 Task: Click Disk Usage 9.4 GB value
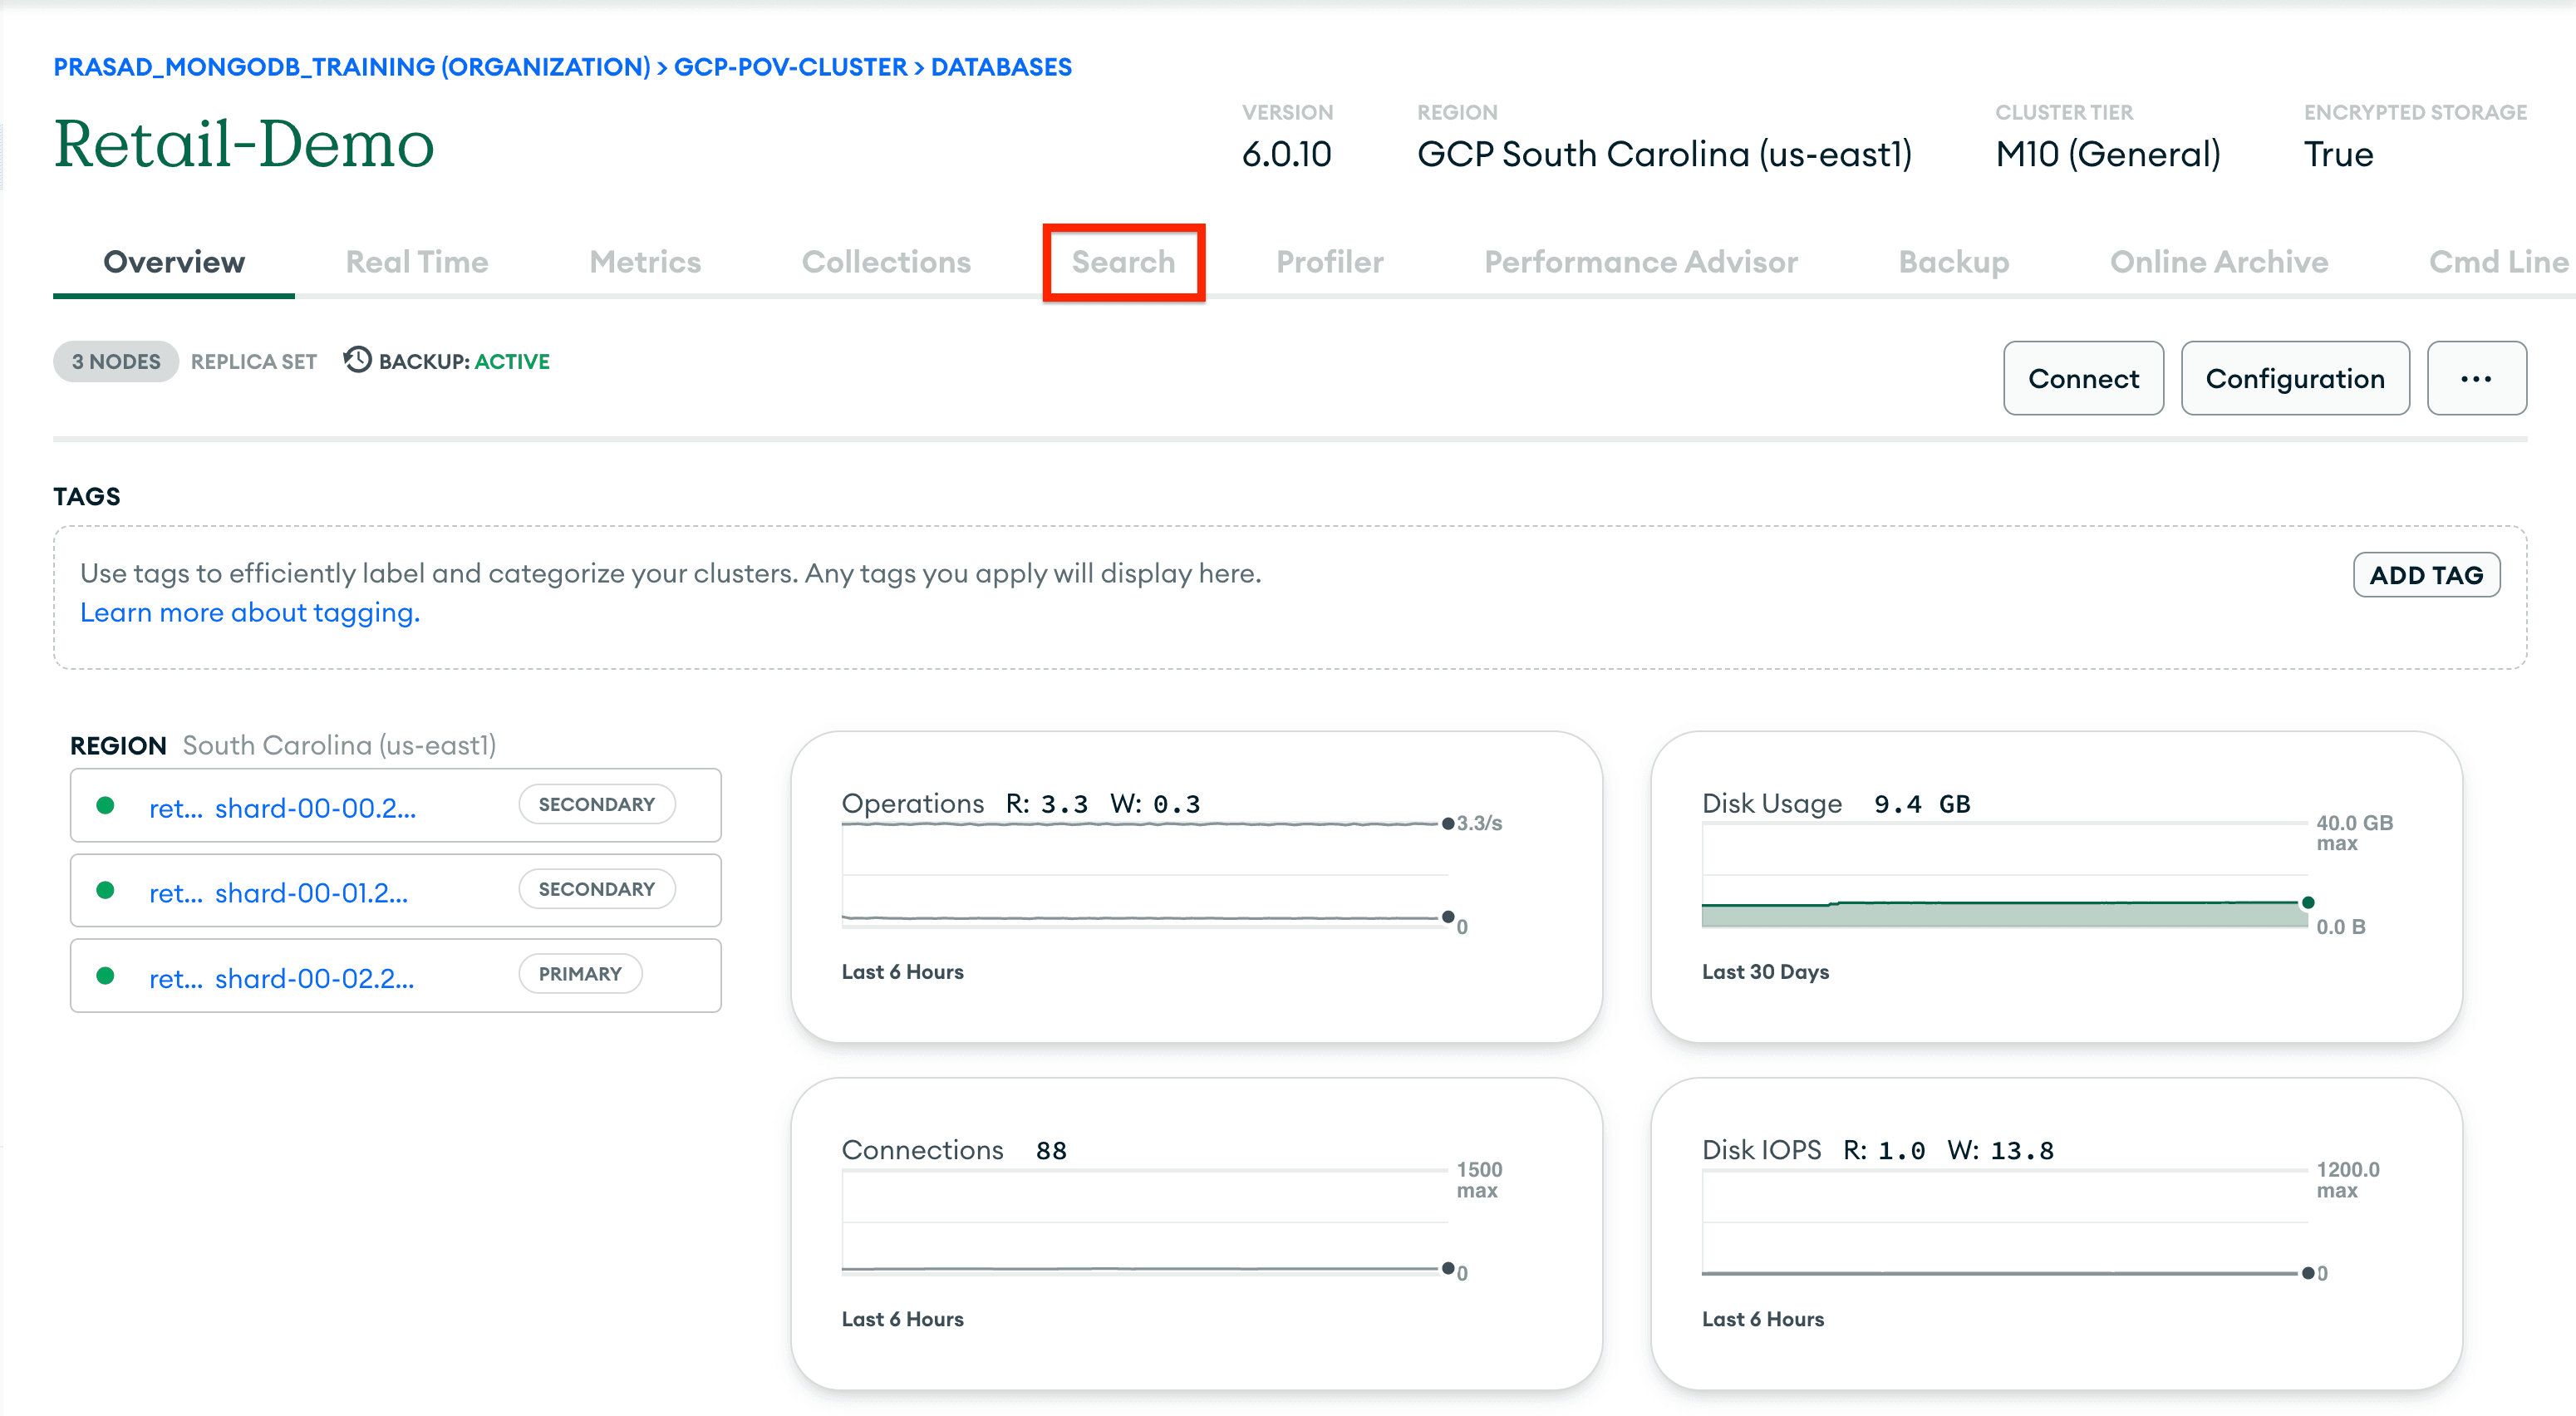coord(1922,804)
